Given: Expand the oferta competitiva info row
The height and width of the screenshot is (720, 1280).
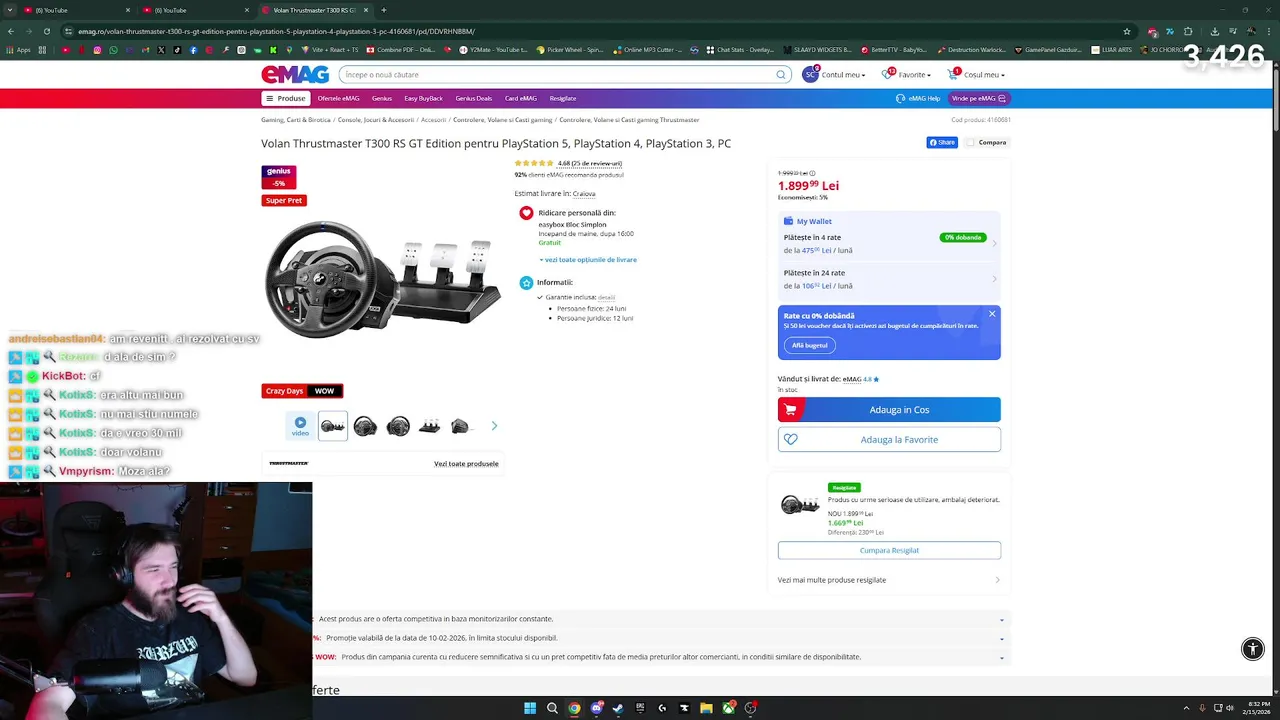Looking at the screenshot, I should 660,619.
